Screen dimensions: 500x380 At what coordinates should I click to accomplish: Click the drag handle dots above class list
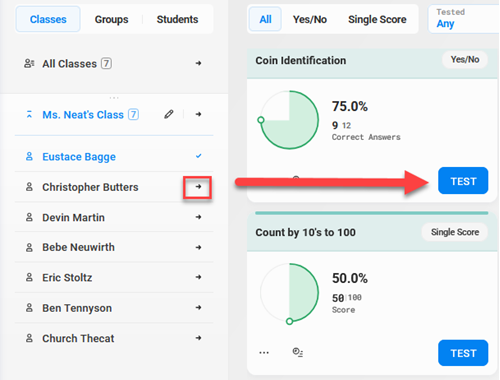tap(114, 98)
